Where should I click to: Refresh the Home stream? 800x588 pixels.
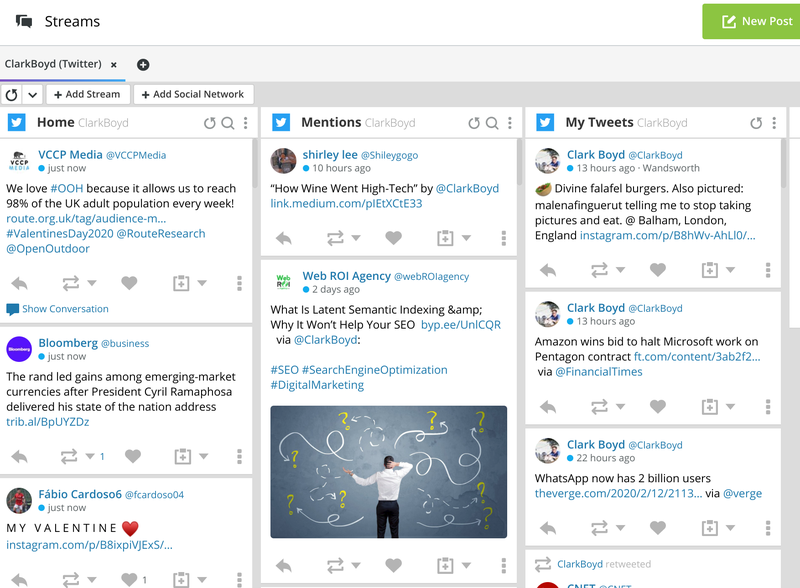coord(210,123)
